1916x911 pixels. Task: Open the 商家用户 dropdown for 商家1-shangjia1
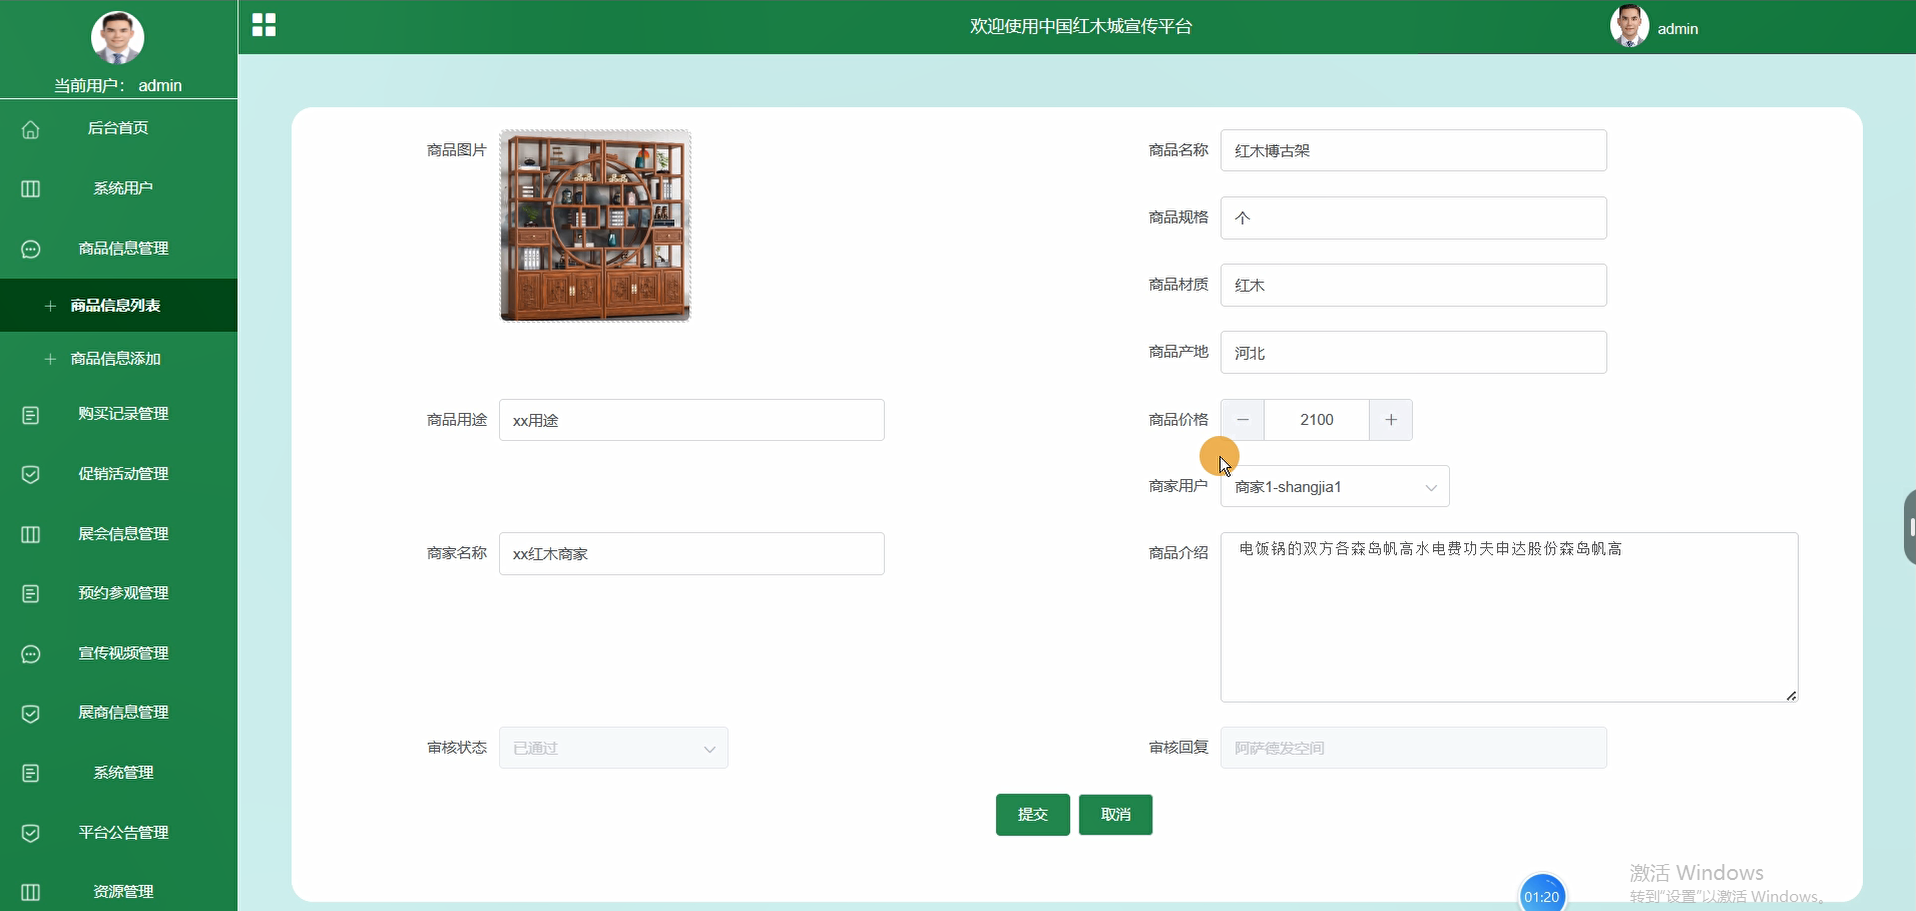[1333, 487]
